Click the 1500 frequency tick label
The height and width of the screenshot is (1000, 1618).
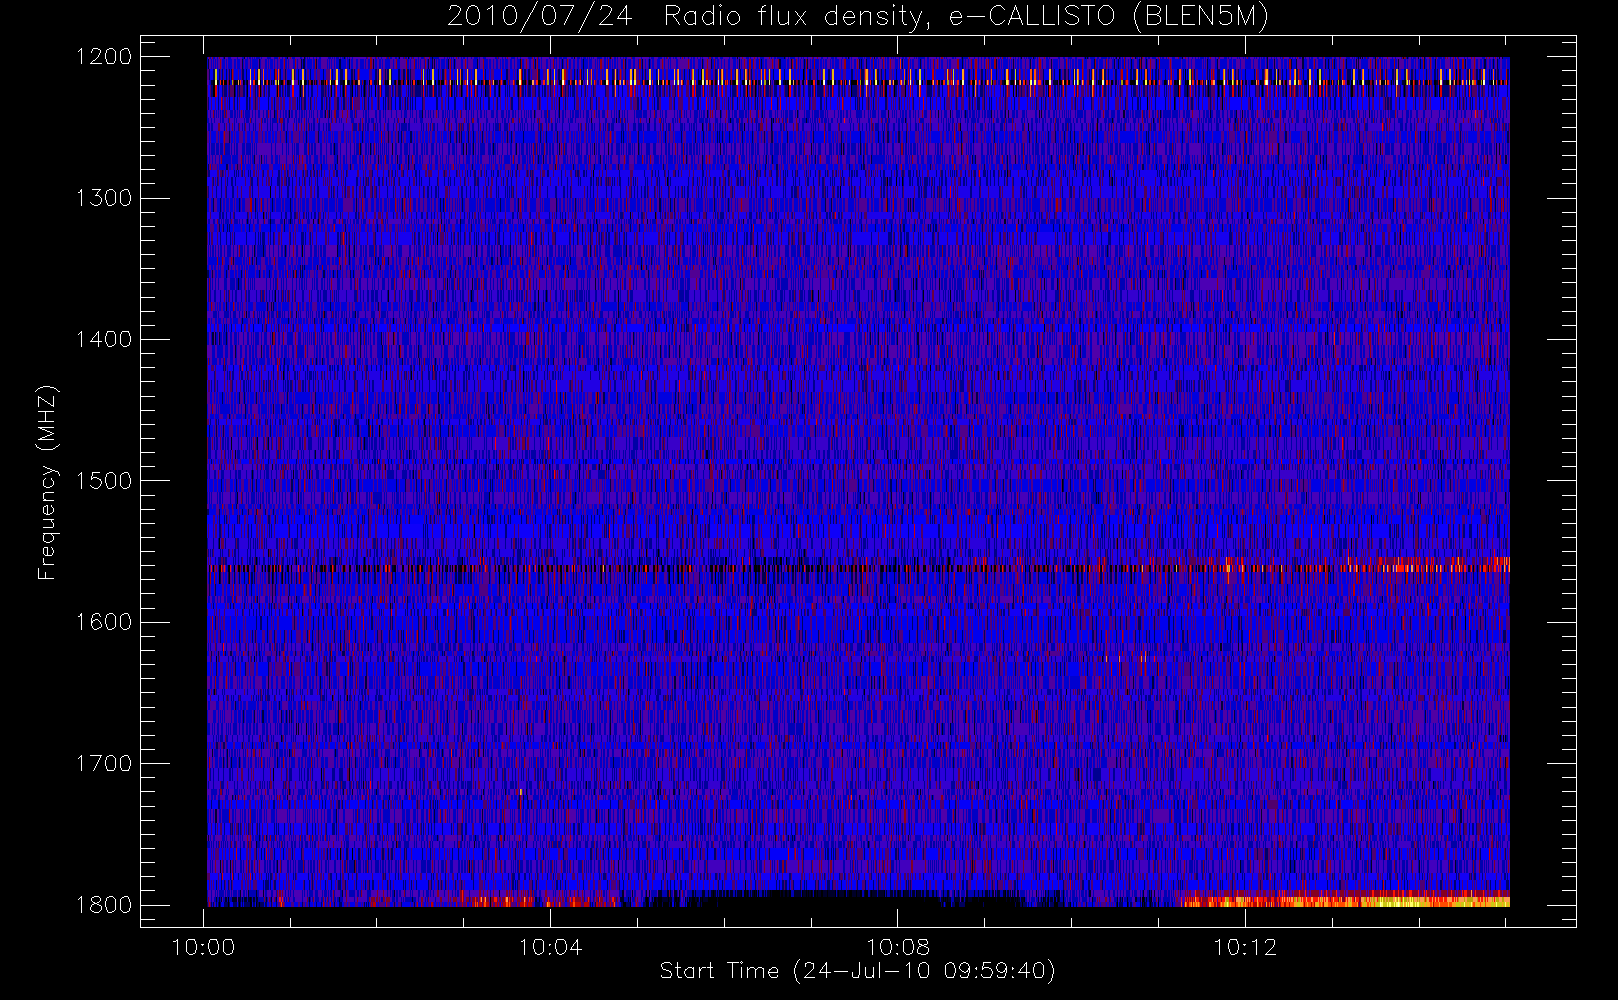(x=104, y=480)
